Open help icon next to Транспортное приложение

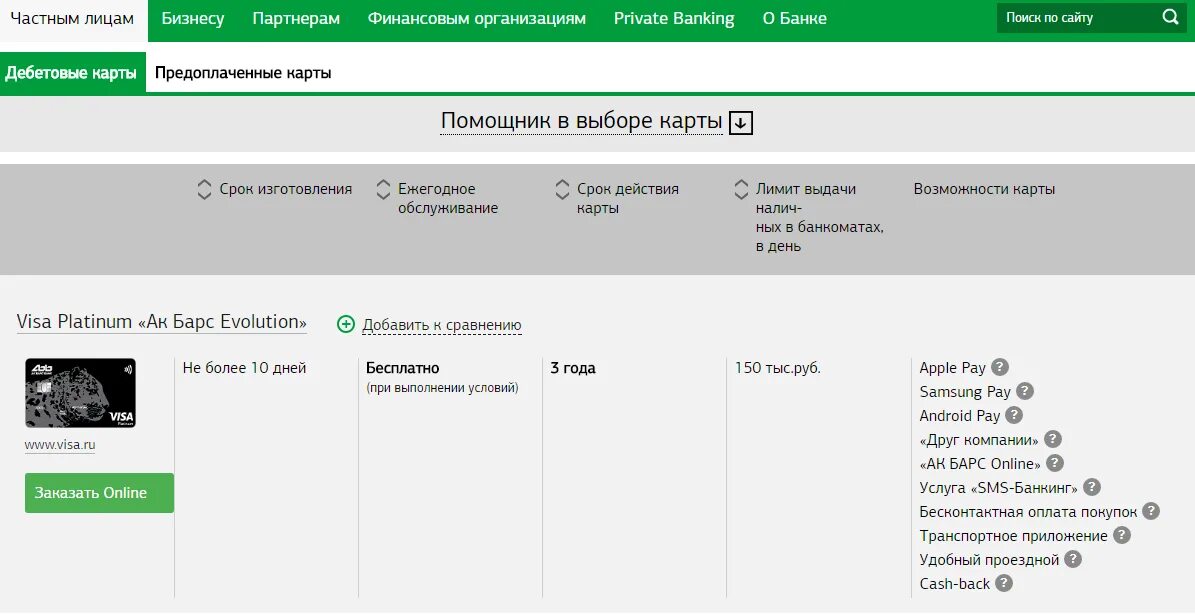[x=1122, y=535]
